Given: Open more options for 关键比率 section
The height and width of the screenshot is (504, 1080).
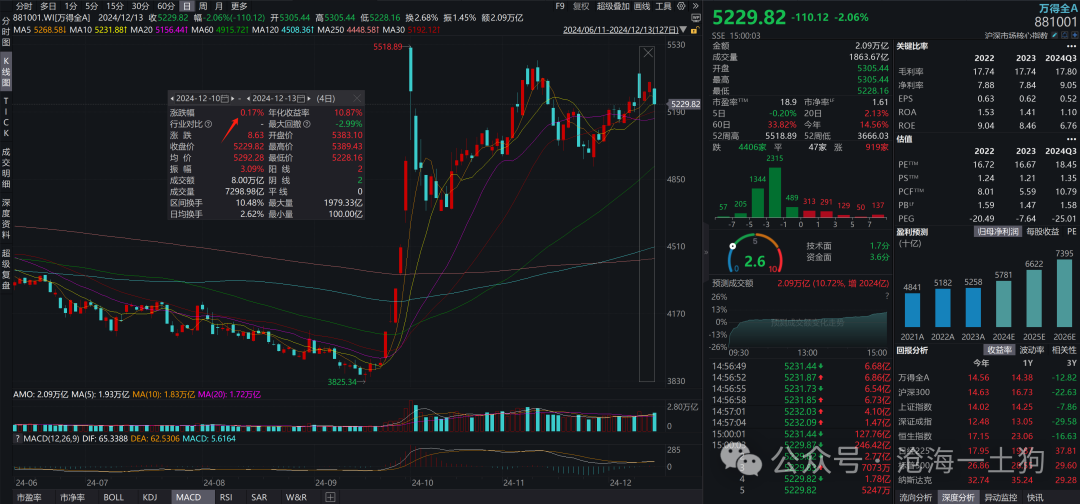Looking at the screenshot, I should tap(1072, 46).
